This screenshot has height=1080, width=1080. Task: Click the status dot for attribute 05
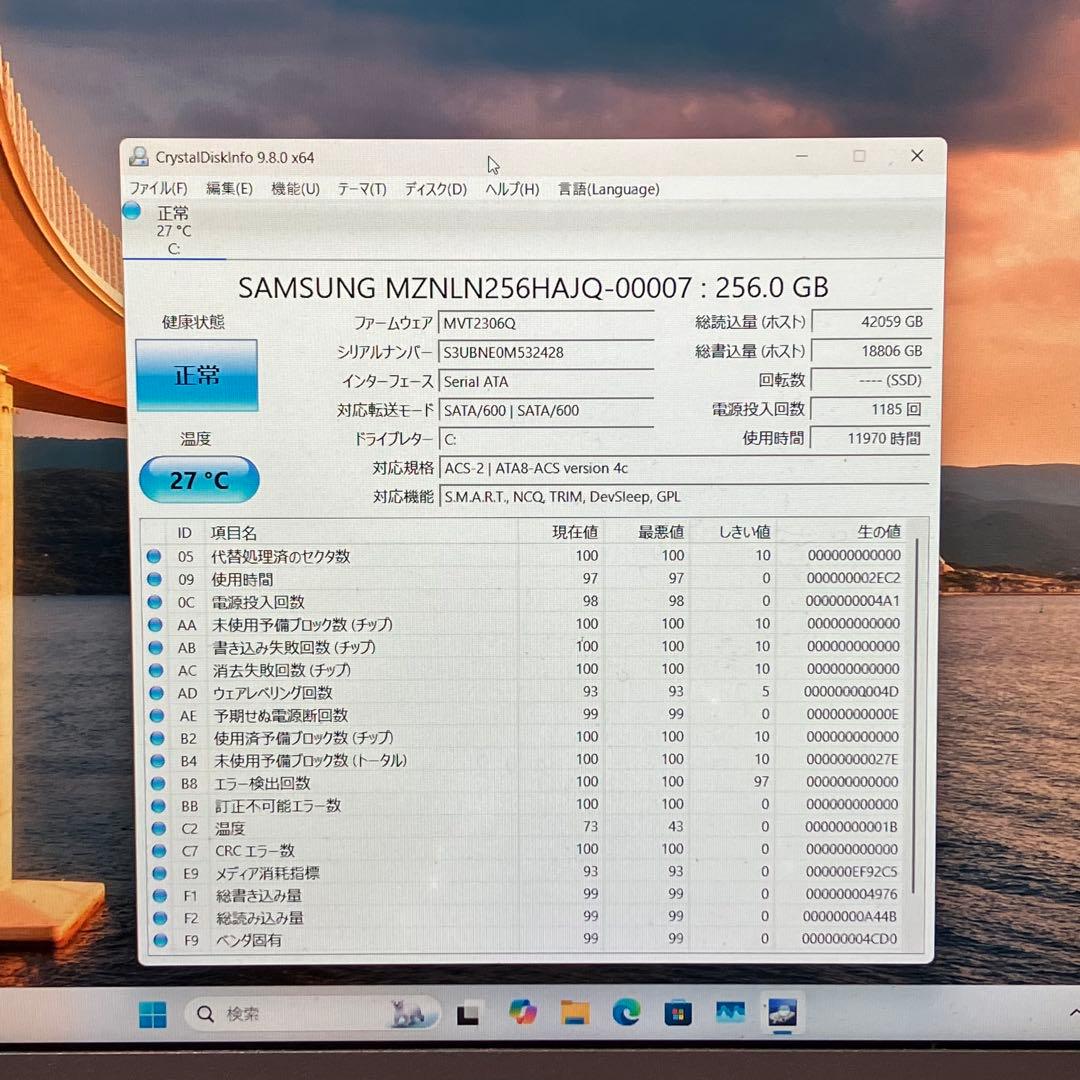click(154, 556)
